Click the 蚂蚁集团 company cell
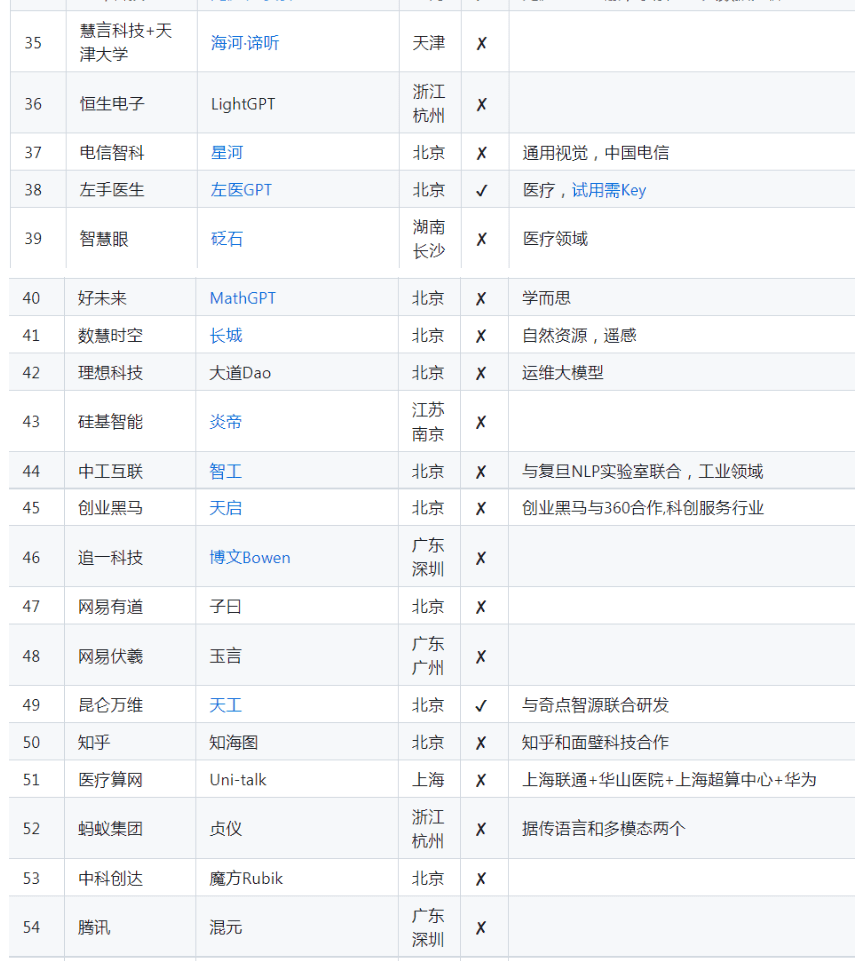This screenshot has width=864, height=961. [x=110, y=829]
